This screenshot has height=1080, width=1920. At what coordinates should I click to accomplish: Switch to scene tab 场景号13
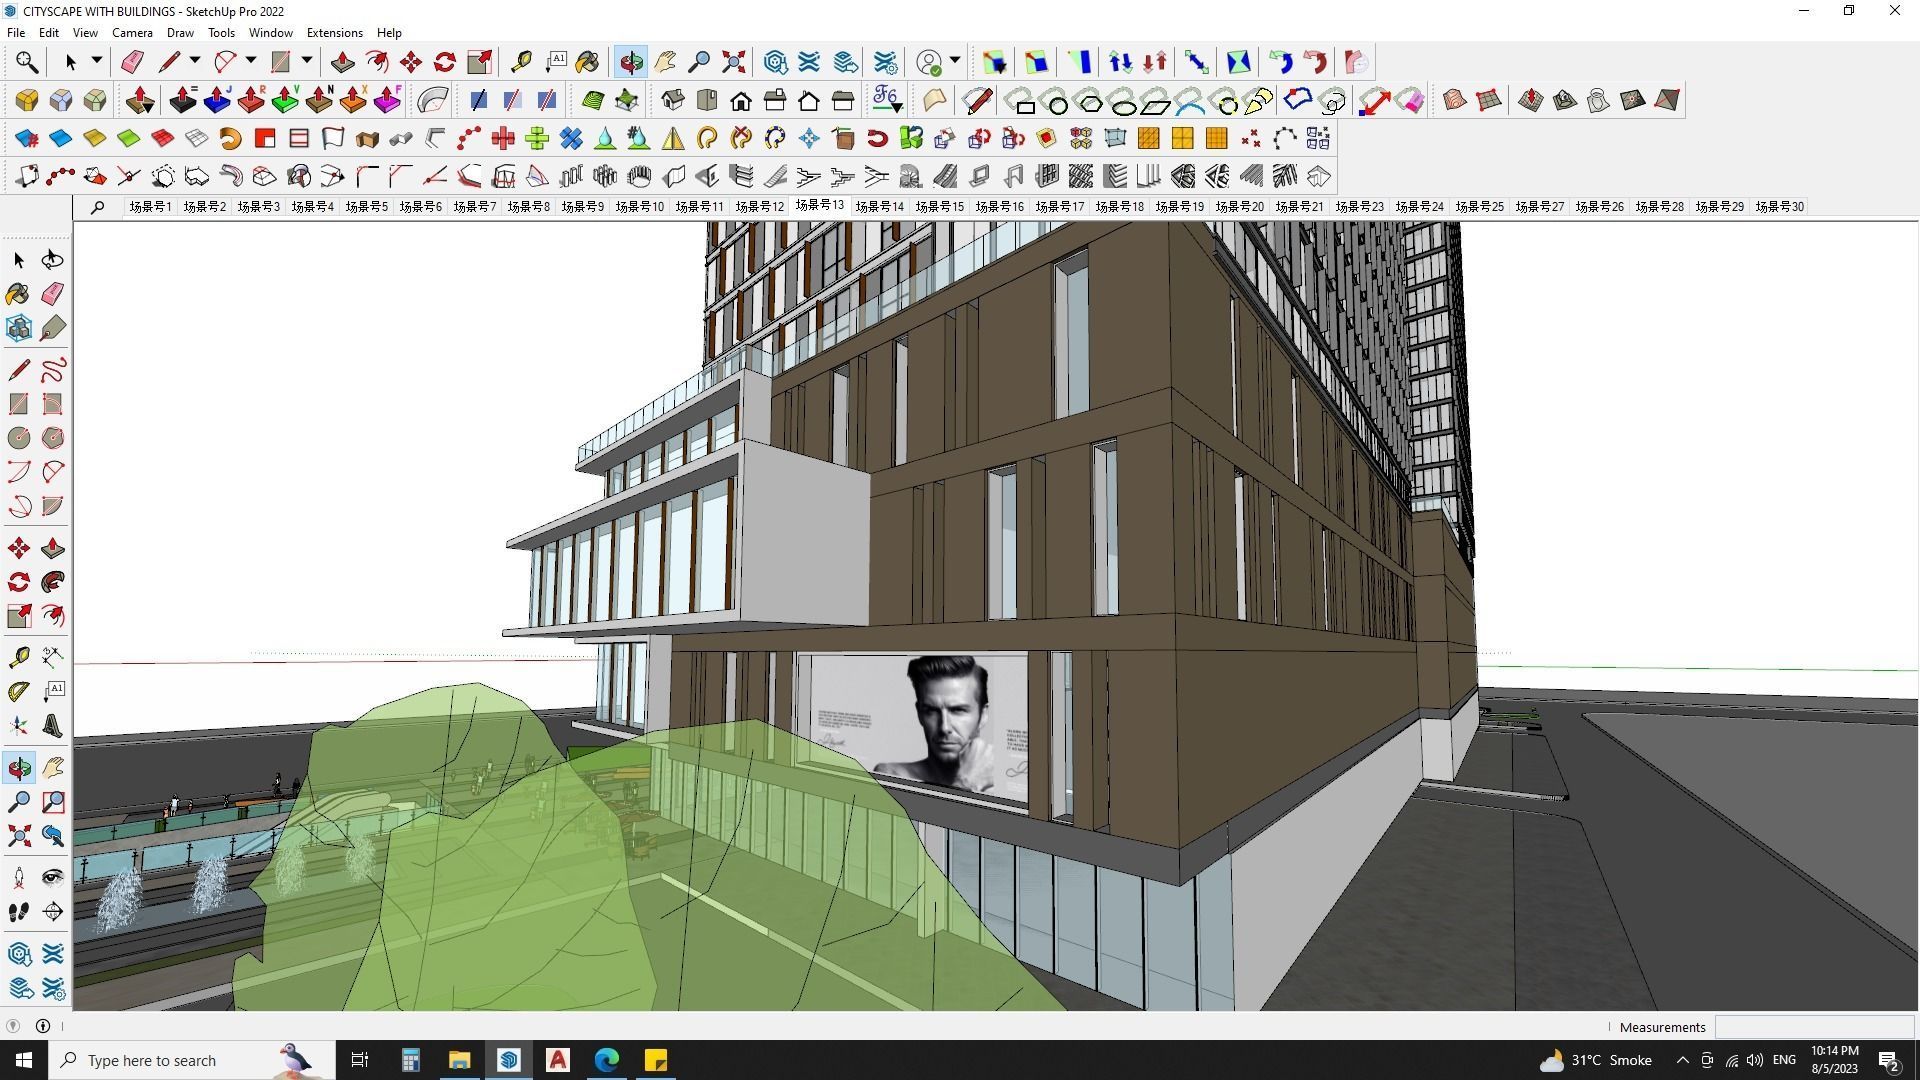click(x=819, y=205)
